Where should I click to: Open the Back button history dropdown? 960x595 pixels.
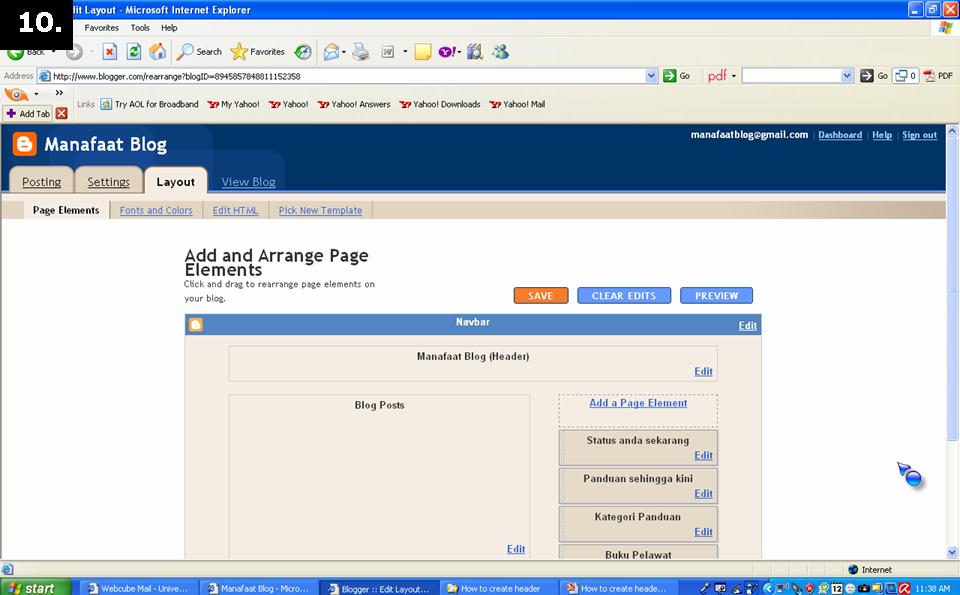53,52
